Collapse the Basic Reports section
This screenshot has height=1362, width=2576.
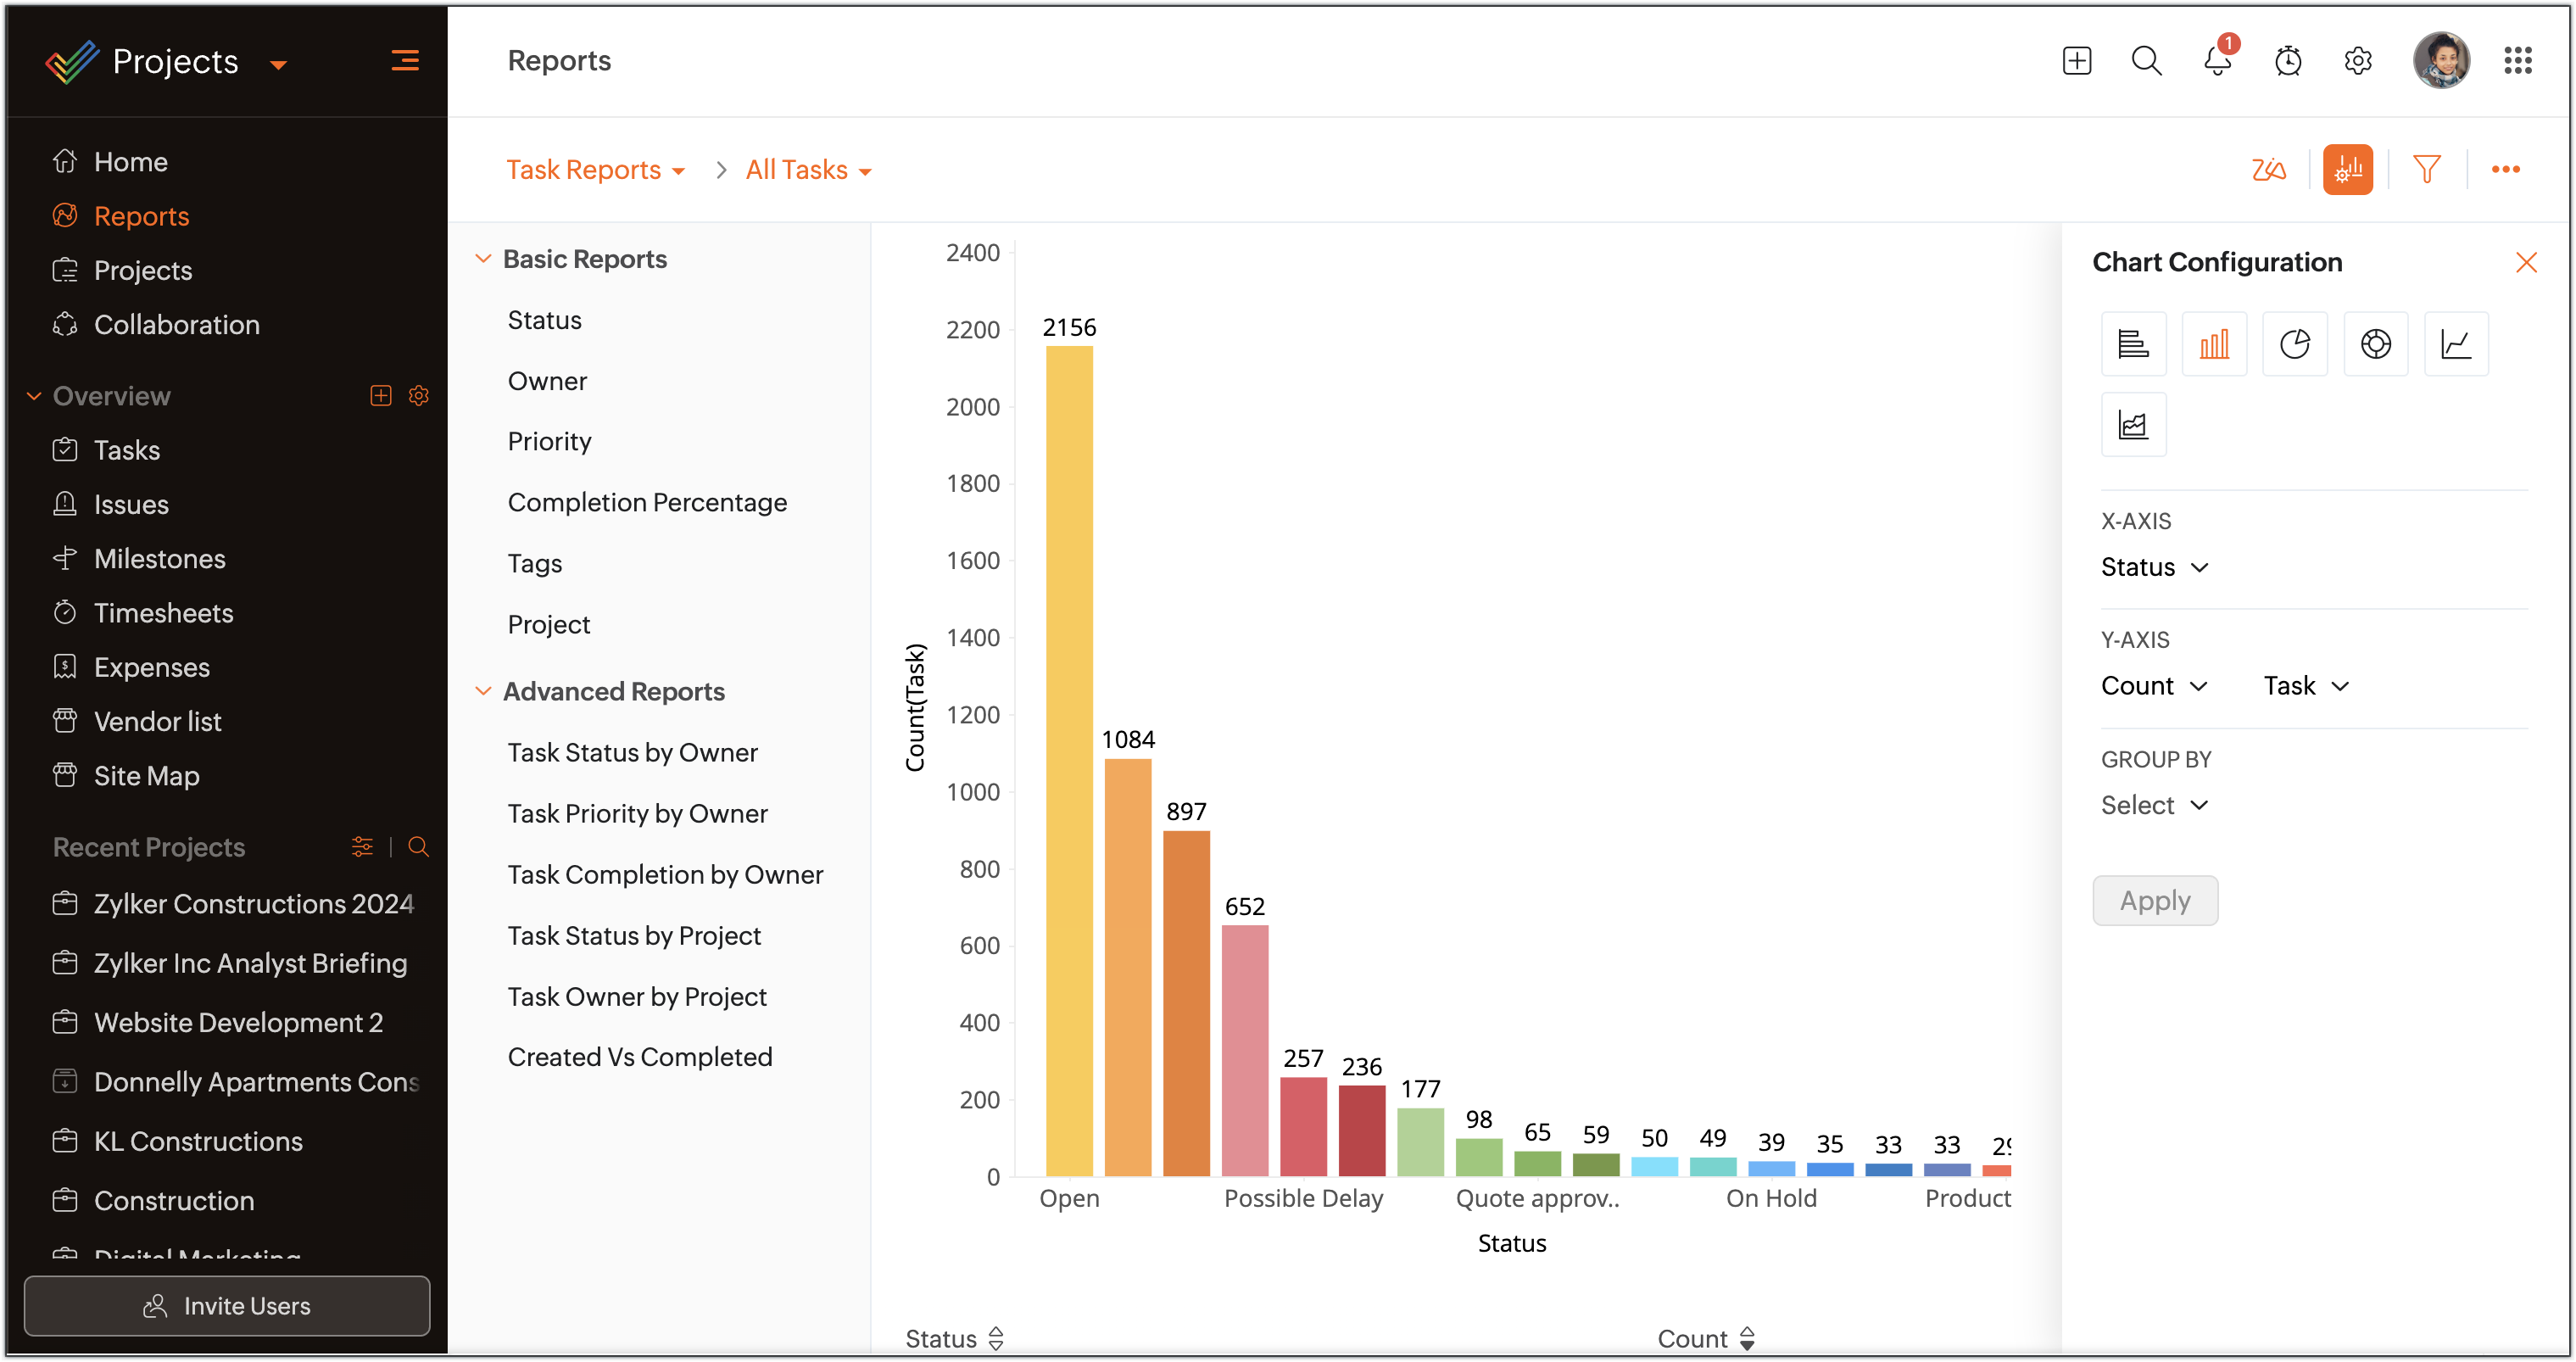point(483,259)
